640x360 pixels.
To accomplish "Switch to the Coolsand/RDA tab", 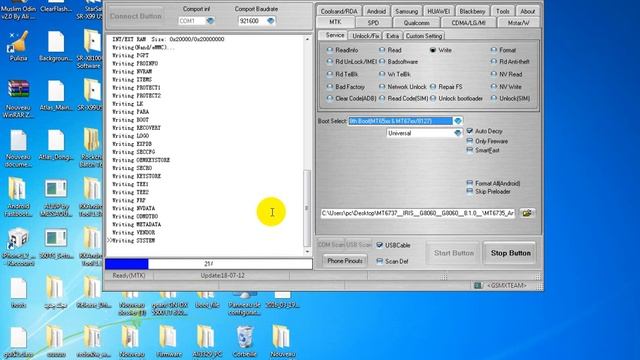I will 339,11.
